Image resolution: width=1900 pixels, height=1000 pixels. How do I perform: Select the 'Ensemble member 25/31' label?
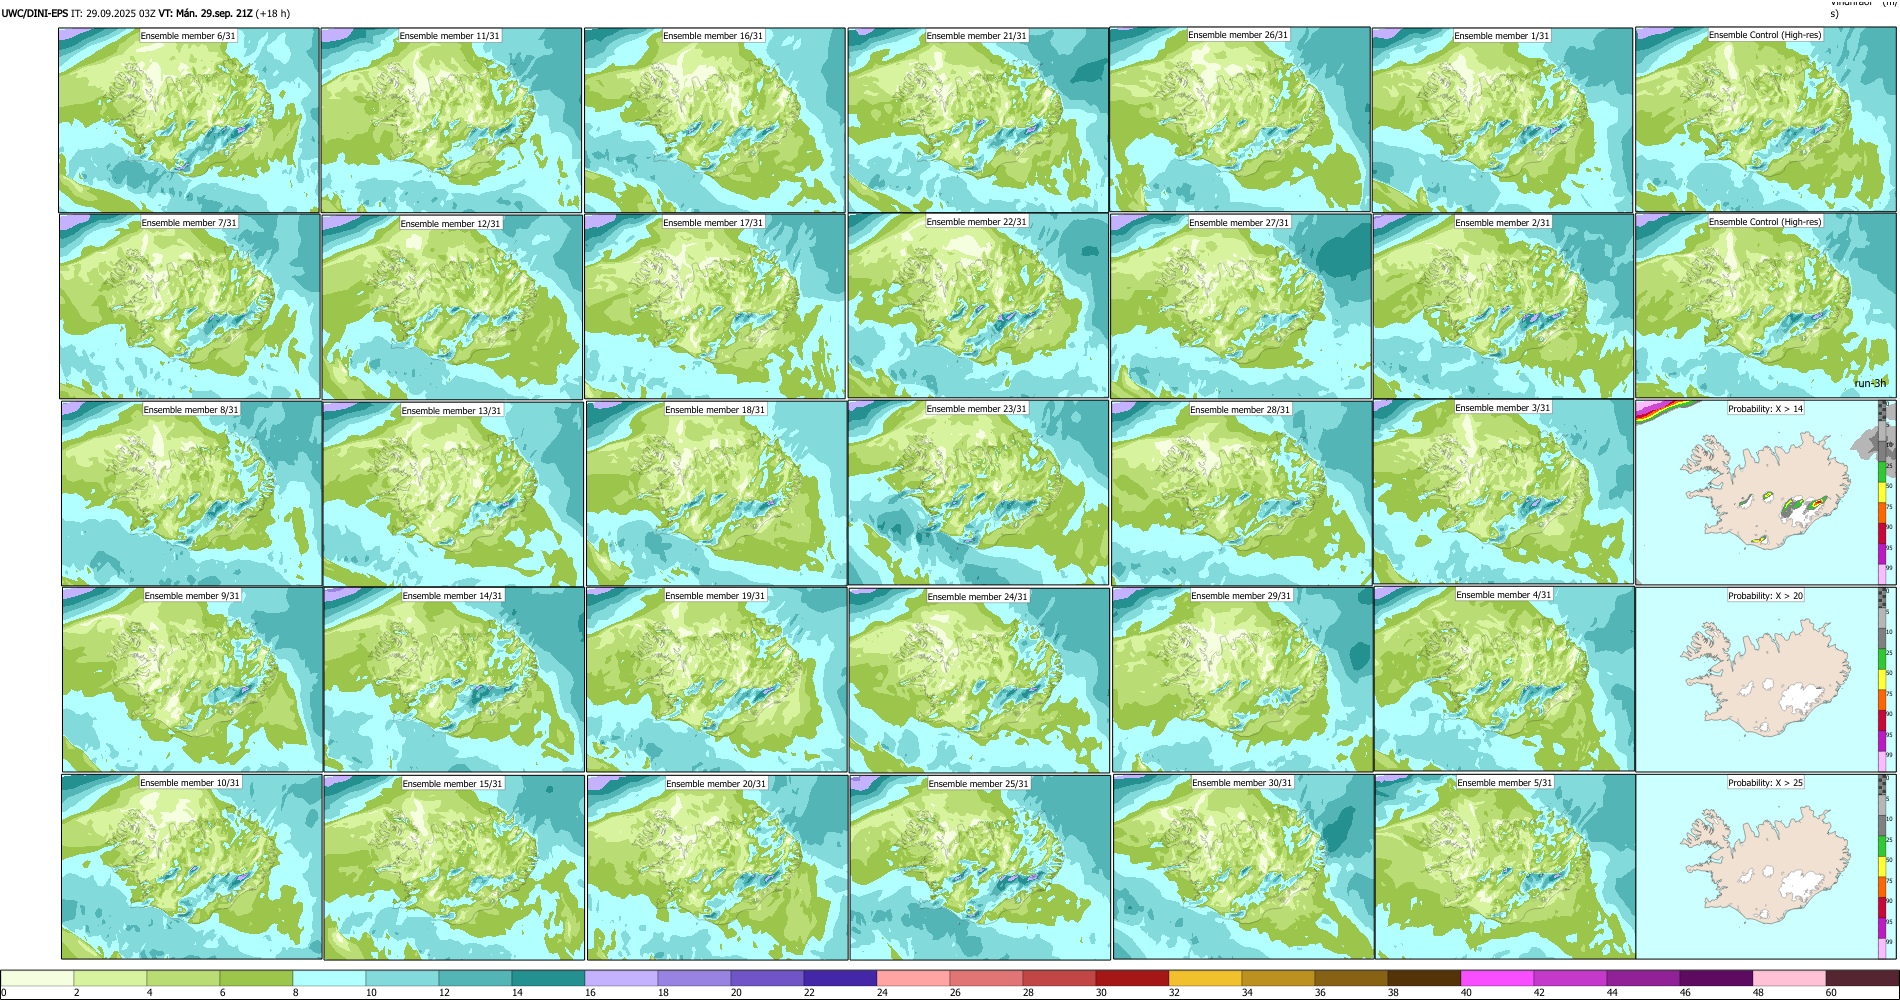979,784
